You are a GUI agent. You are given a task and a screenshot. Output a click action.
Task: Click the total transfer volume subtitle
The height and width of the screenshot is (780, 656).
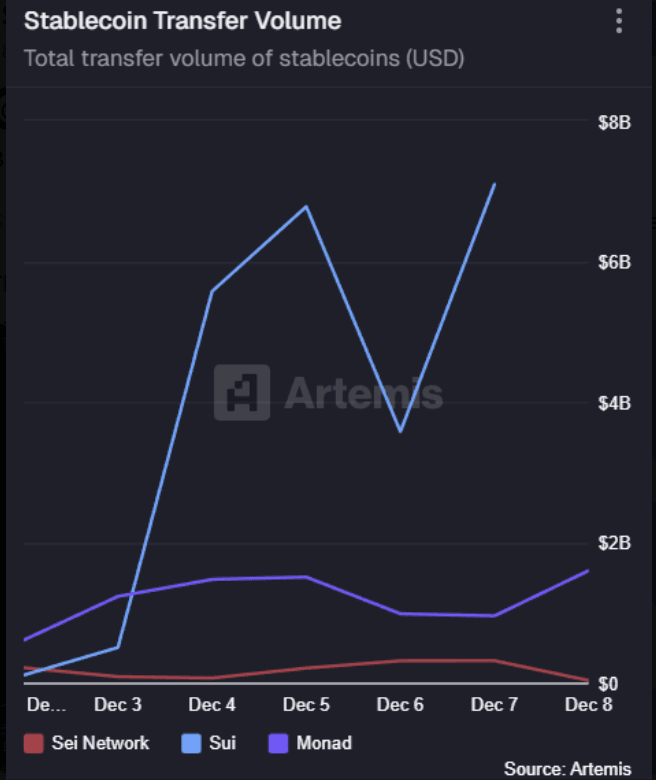tap(244, 58)
